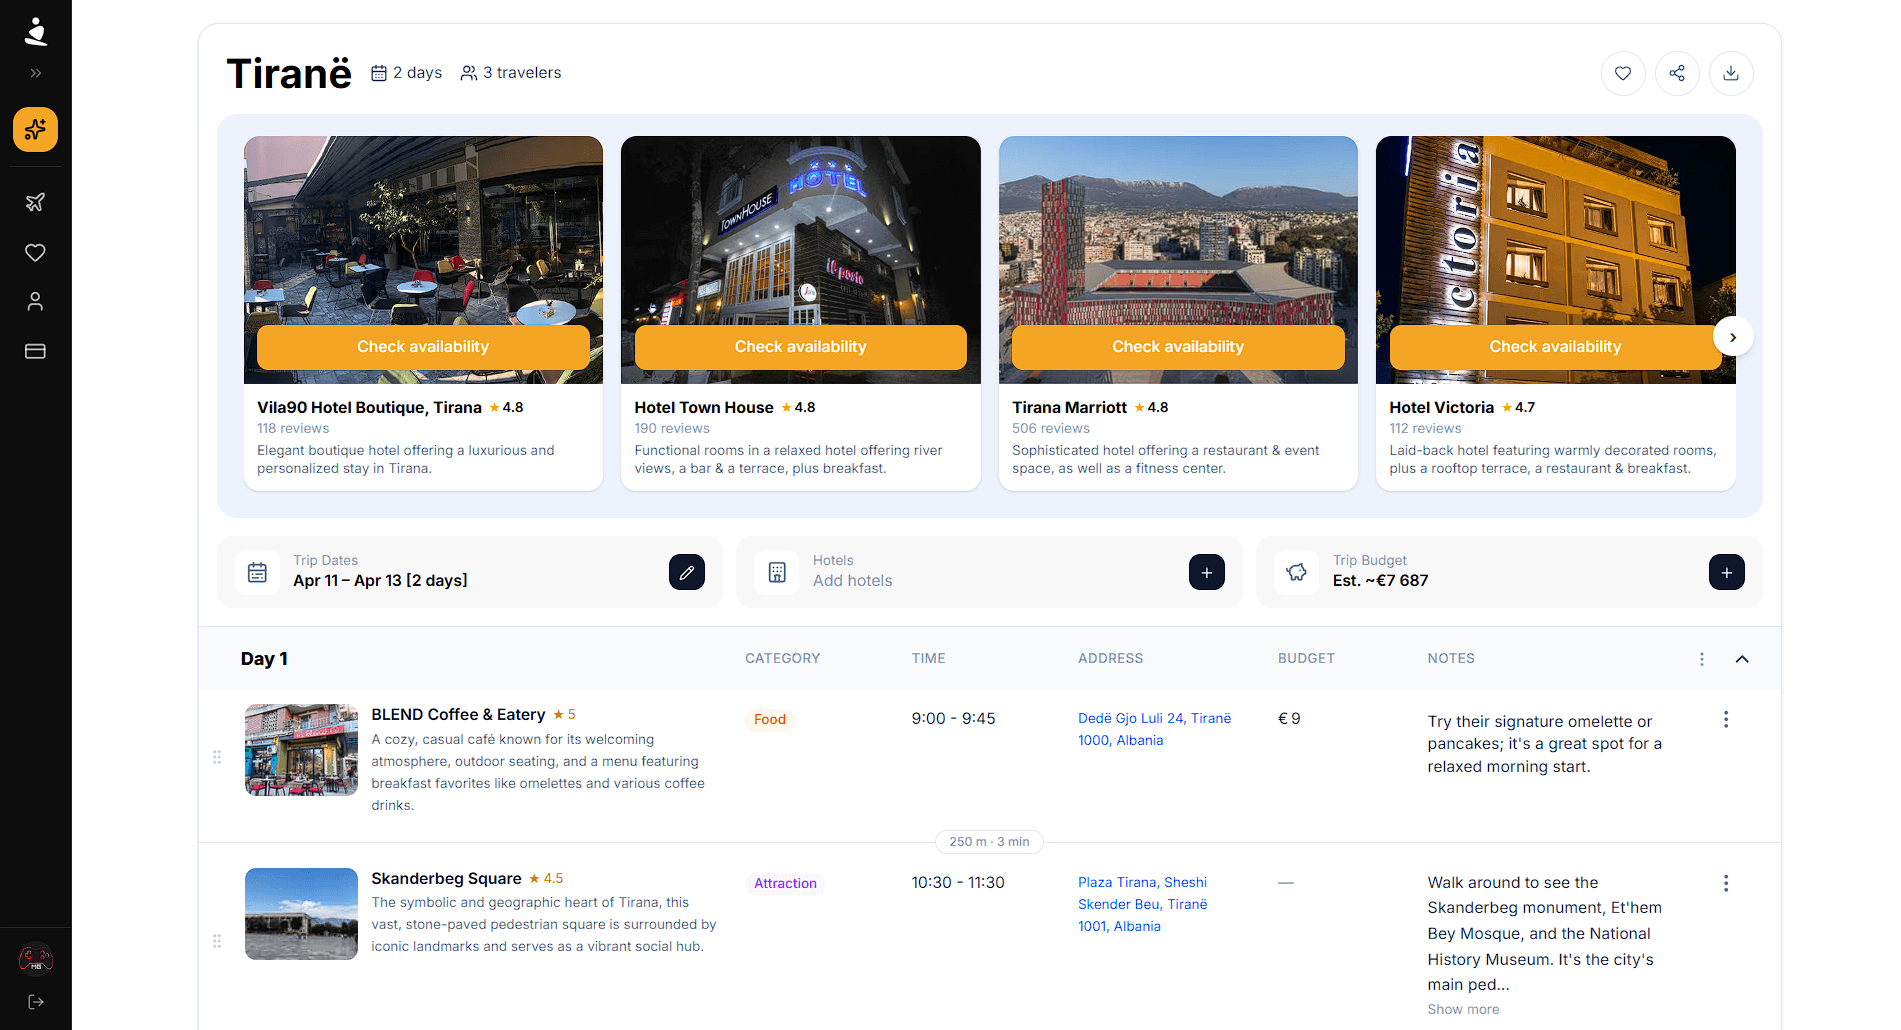This screenshot has width=1901, height=1030.
Task: Click next arrow on the hotel carousel
Action: click(x=1733, y=336)
